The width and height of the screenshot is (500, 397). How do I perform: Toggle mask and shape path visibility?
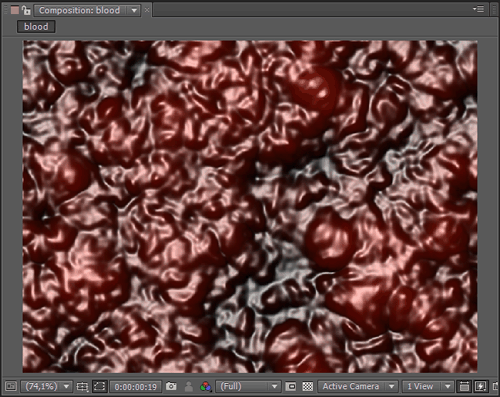99,386
